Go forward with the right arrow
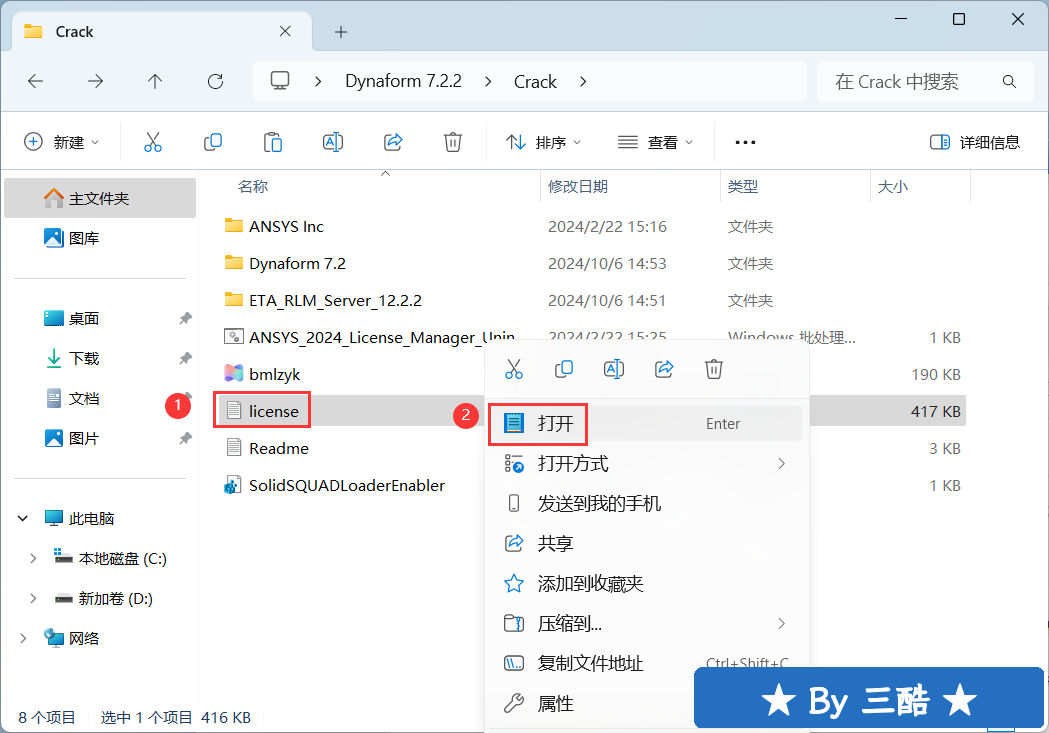This screenshot has width=1049, height=733. pos(96,82)
